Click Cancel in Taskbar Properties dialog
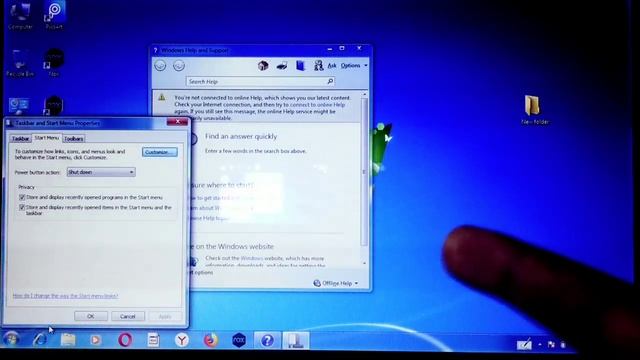Viewport: 640px width, 360px height. (x=128, y=316)
